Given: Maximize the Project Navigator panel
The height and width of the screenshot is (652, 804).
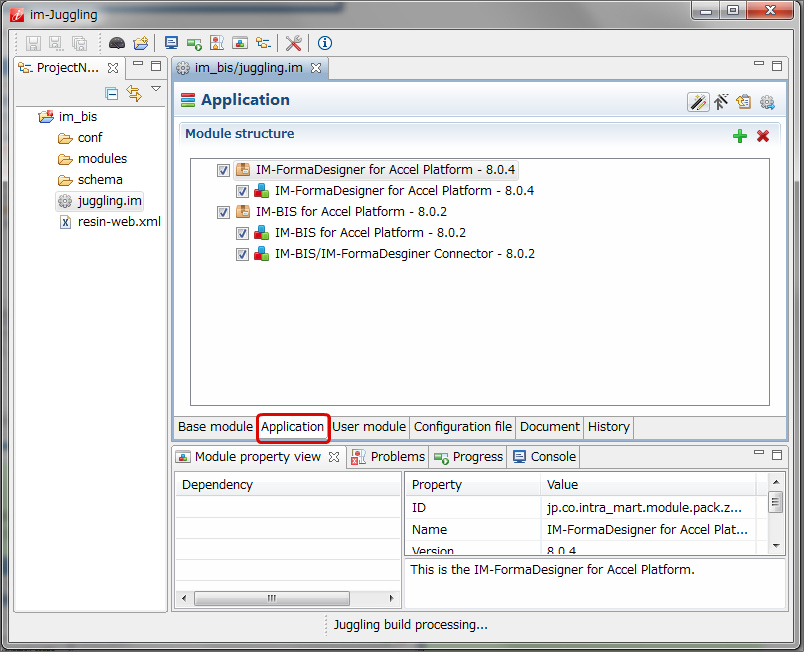Looking at the screenshot, I should (156, 66).
